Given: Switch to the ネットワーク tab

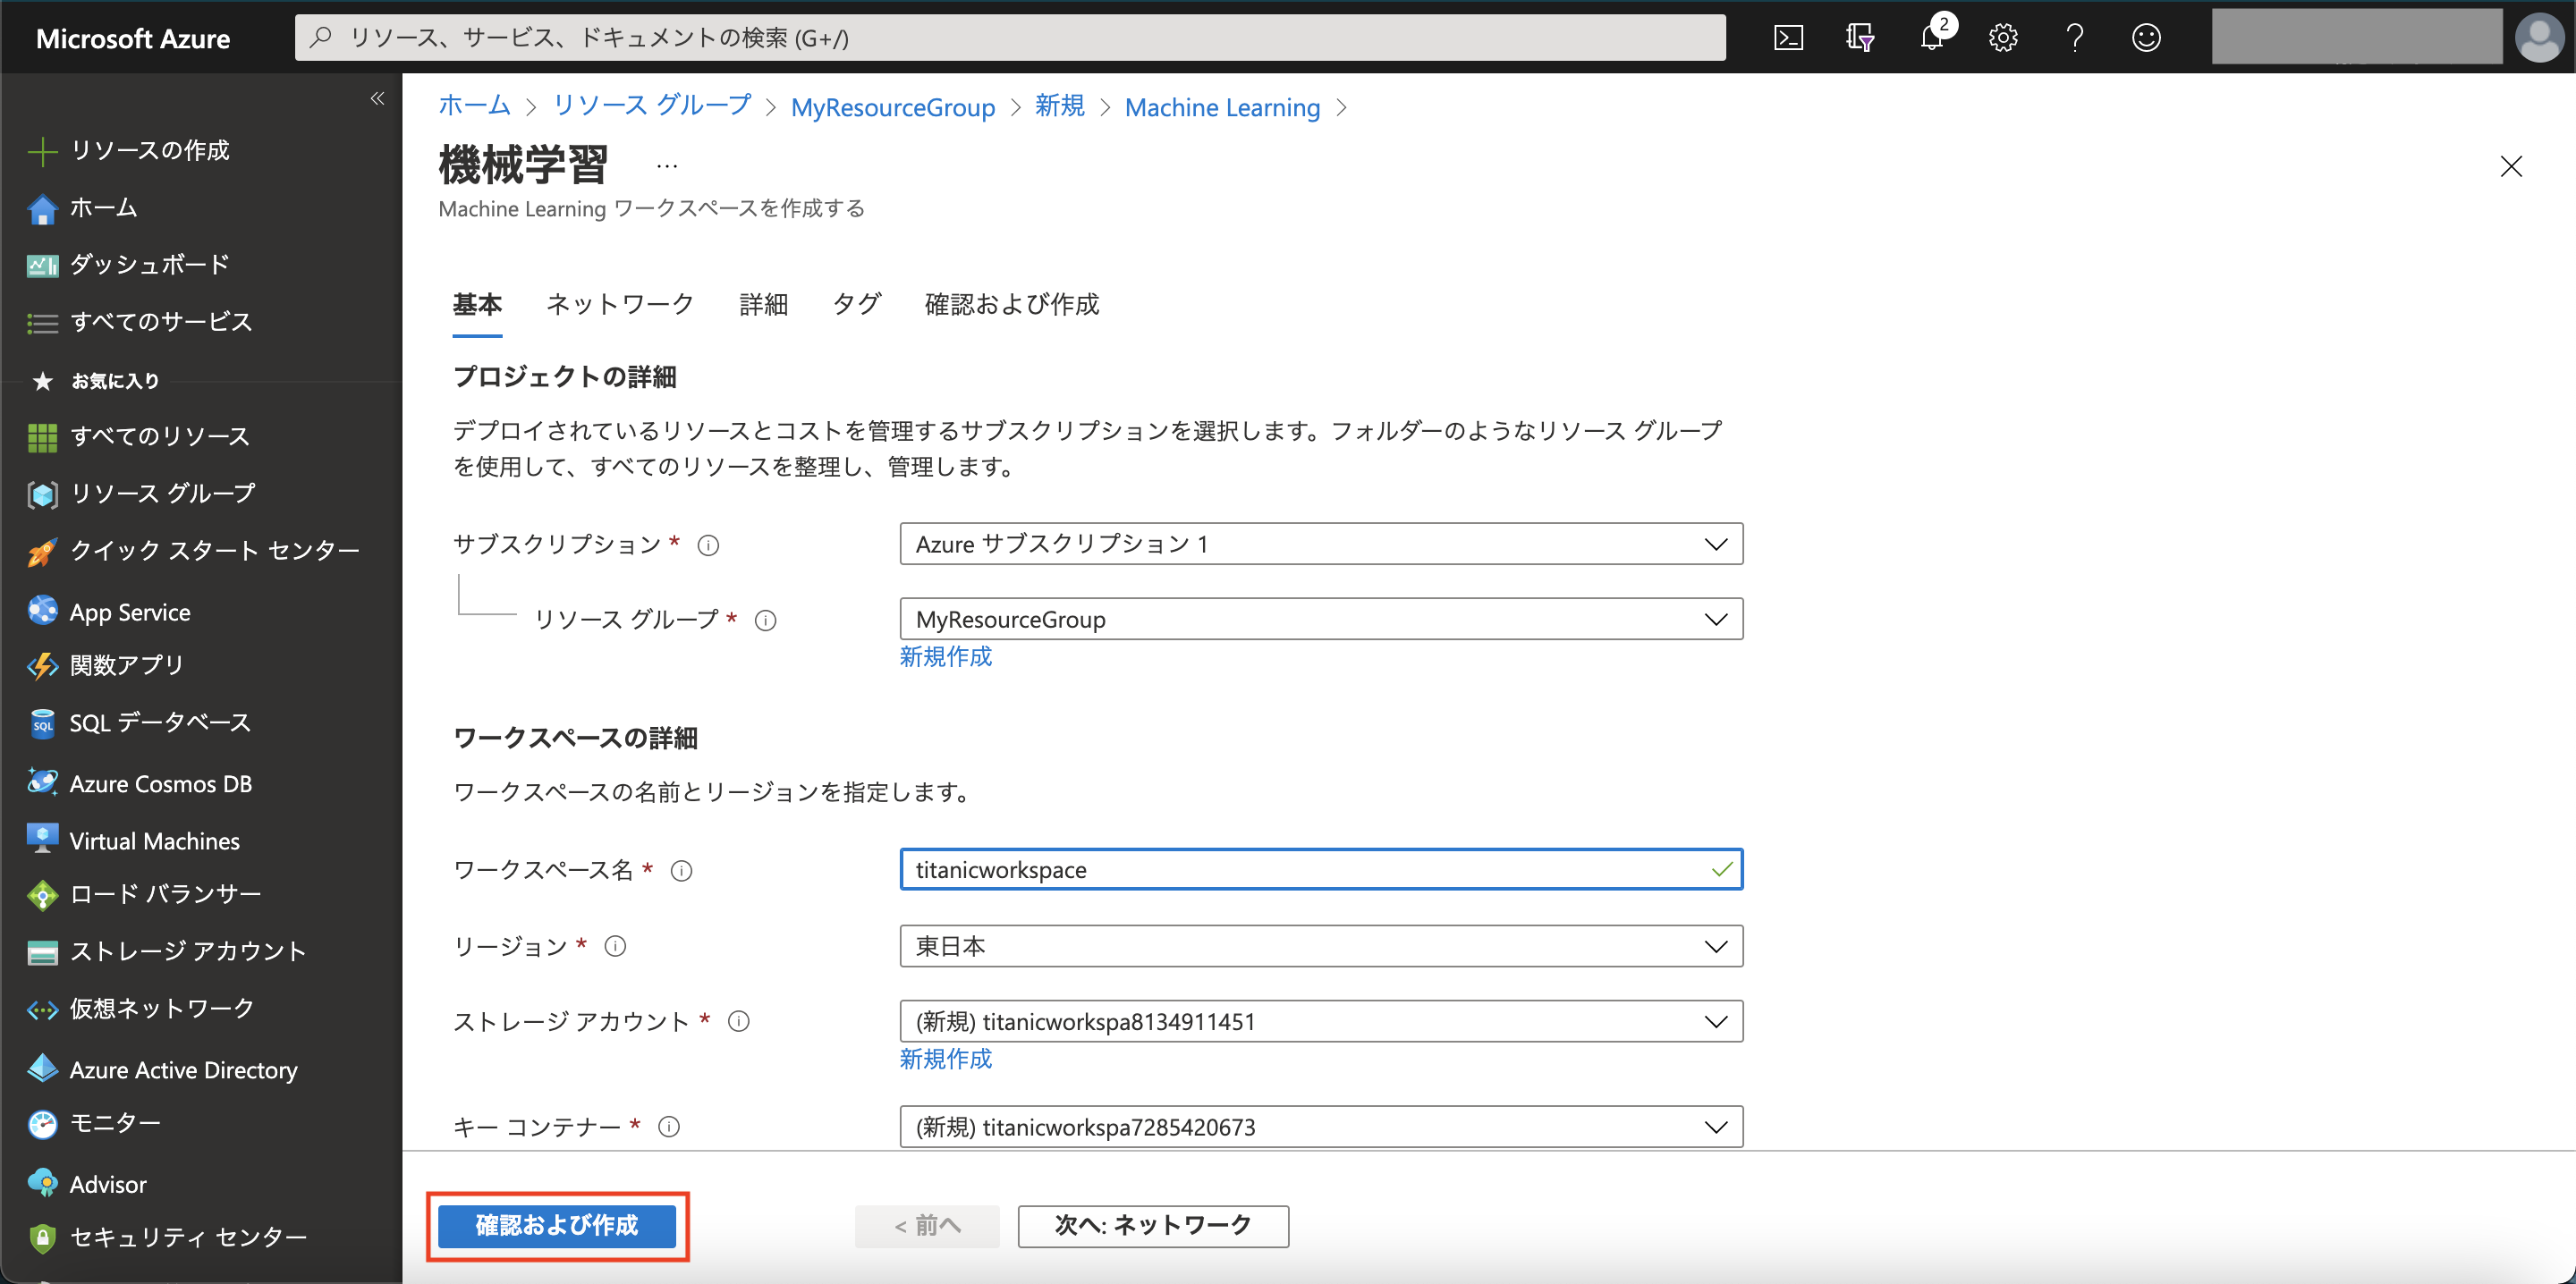Looking at the screenshot, I should (x=620, y=305).
